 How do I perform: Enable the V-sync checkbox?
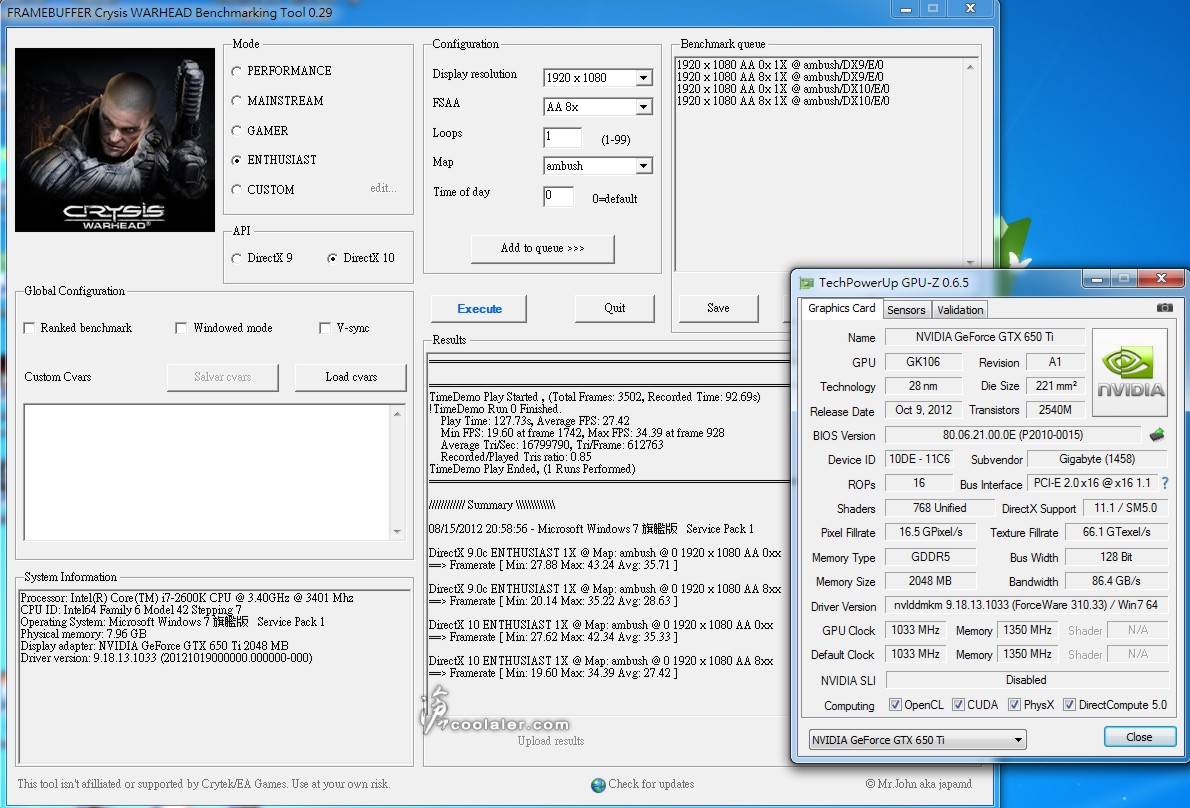pos(325,328)
